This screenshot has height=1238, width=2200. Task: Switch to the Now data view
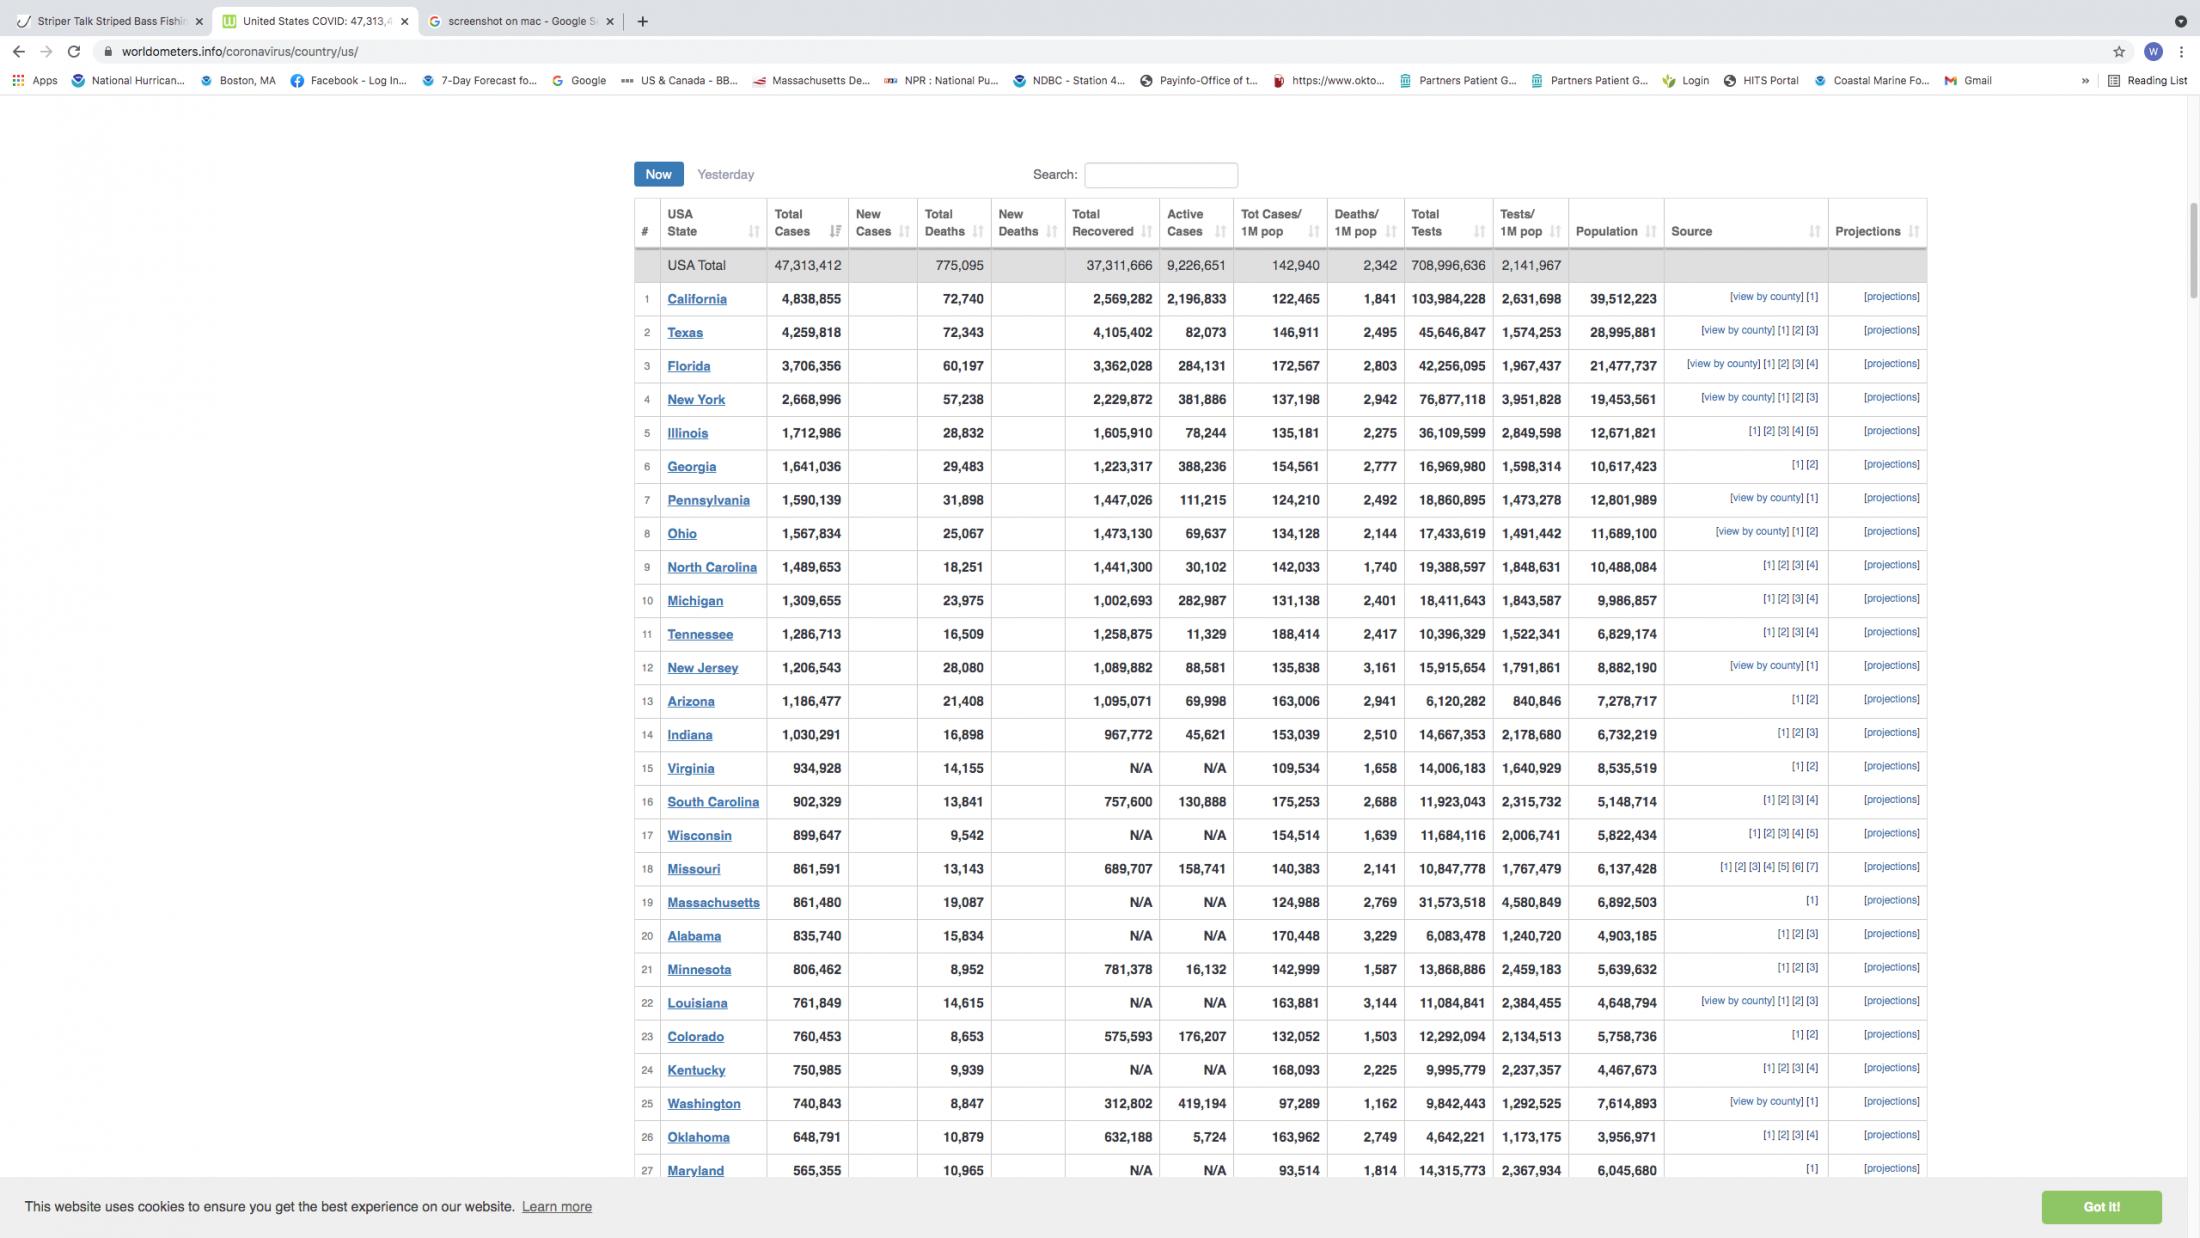pyautogui.click(x=658, y=174)
